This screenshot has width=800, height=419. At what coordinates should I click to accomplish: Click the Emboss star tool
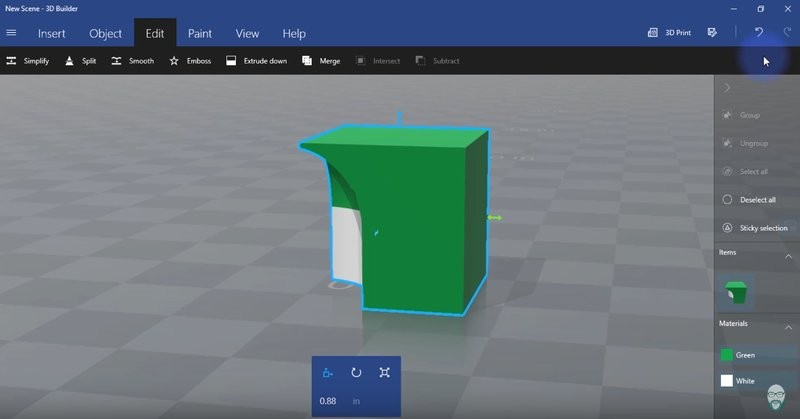click(190, 61)
